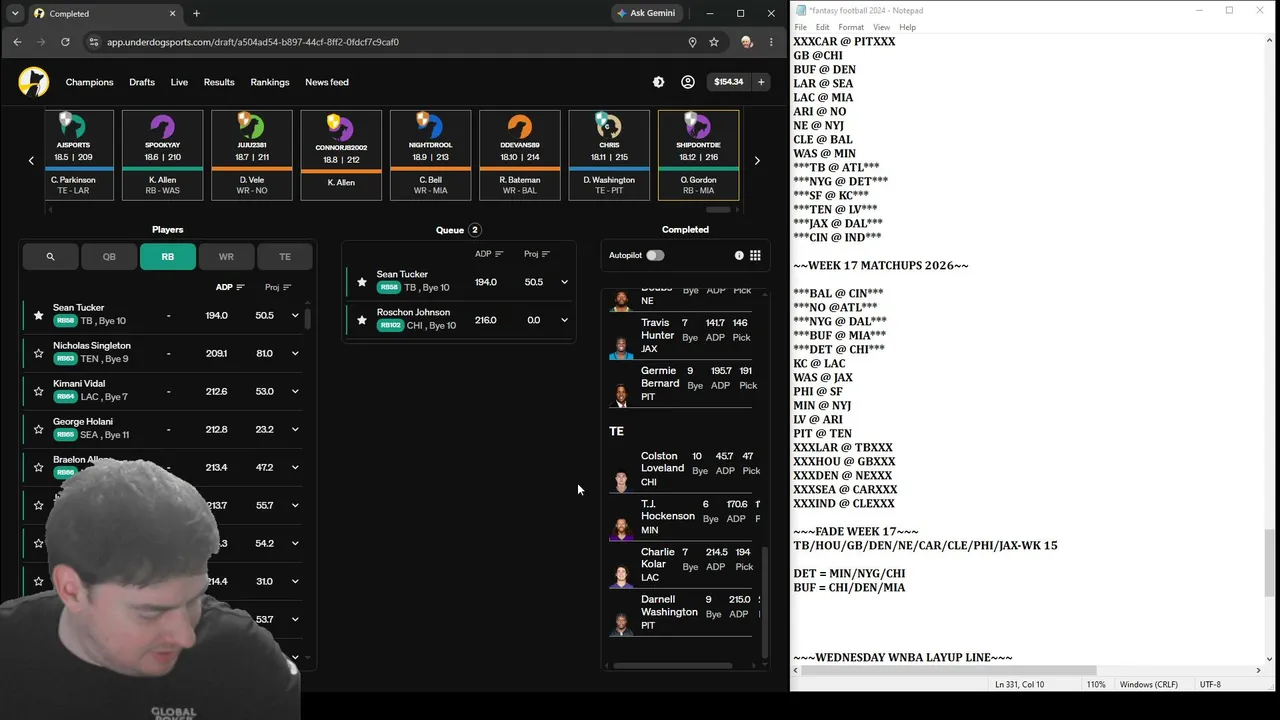This screenshot has width=1280, height=720.
Task: Show next draft picks with right arrow
Action: 757,160
